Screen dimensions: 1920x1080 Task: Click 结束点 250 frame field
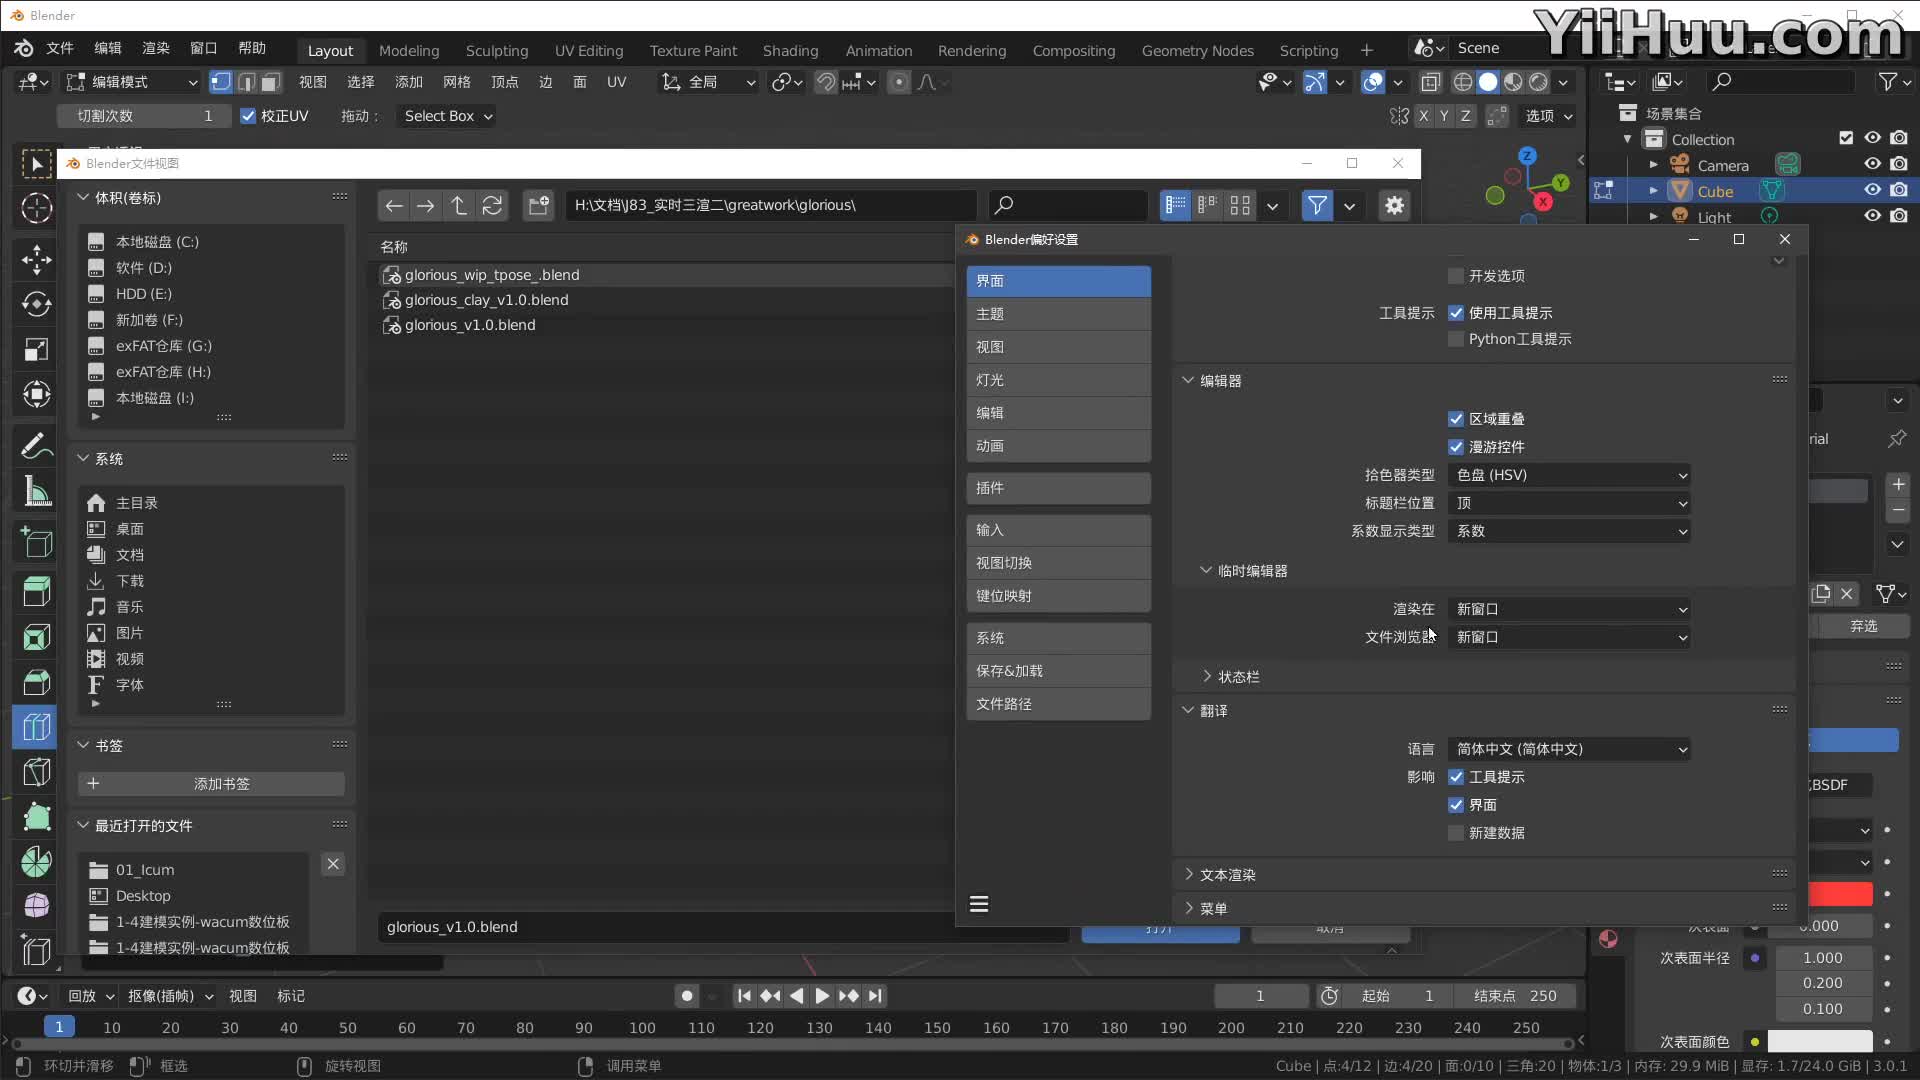tap(1515, 996)
